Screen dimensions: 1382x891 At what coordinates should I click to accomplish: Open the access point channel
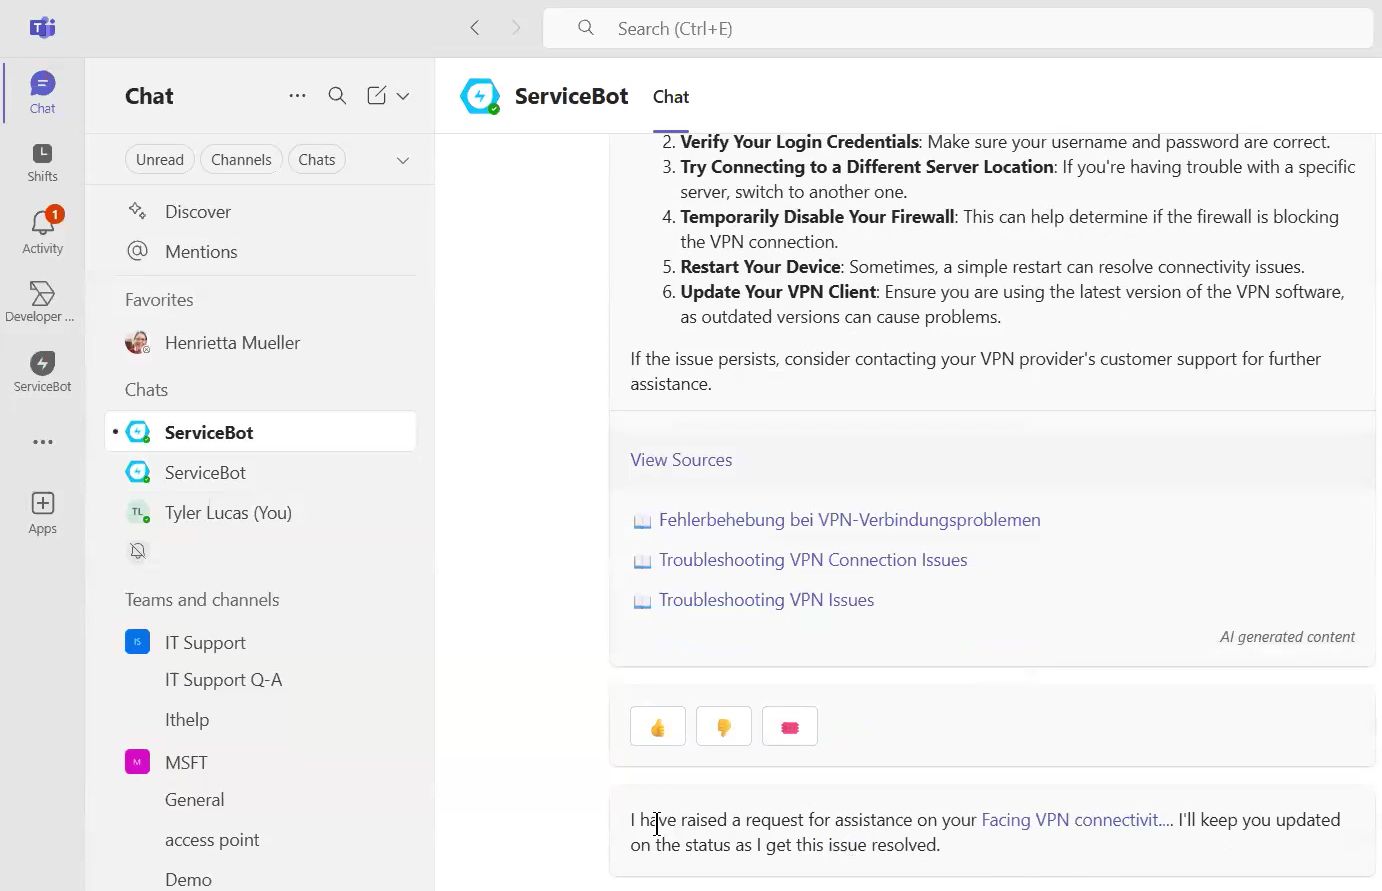[x=212, y=840]
